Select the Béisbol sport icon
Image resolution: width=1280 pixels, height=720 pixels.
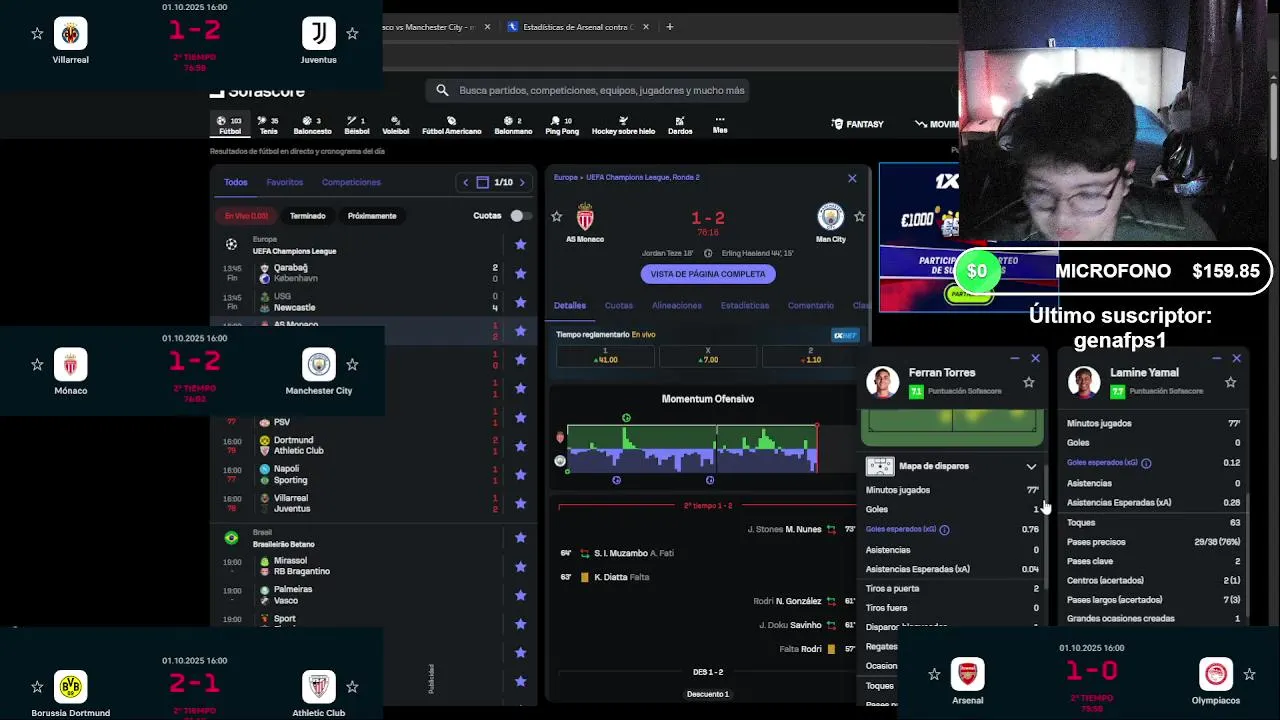click(356, 125)
